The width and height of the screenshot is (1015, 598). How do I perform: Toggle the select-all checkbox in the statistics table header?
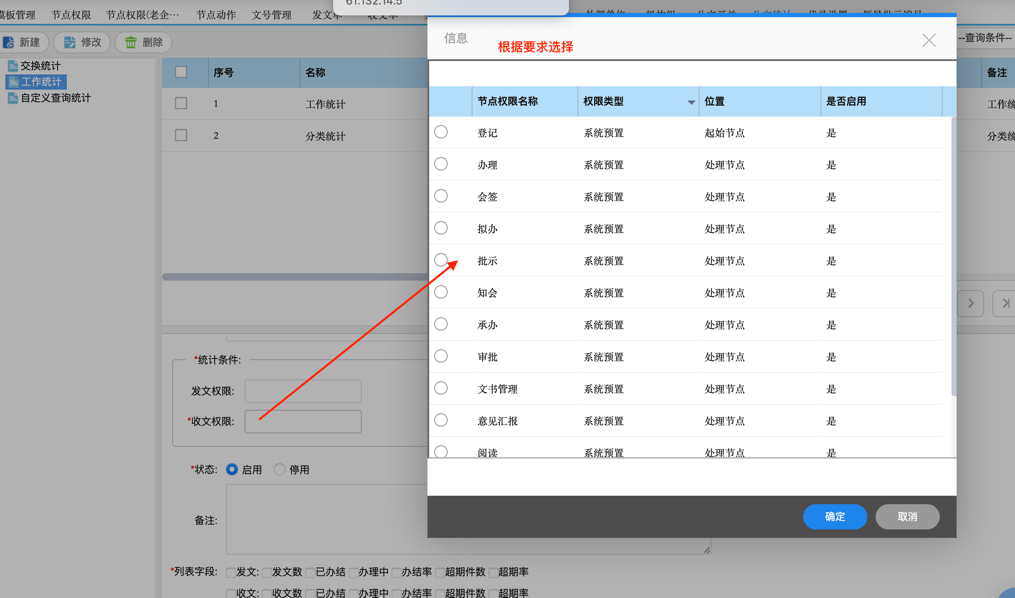click(x=181, y=71)
